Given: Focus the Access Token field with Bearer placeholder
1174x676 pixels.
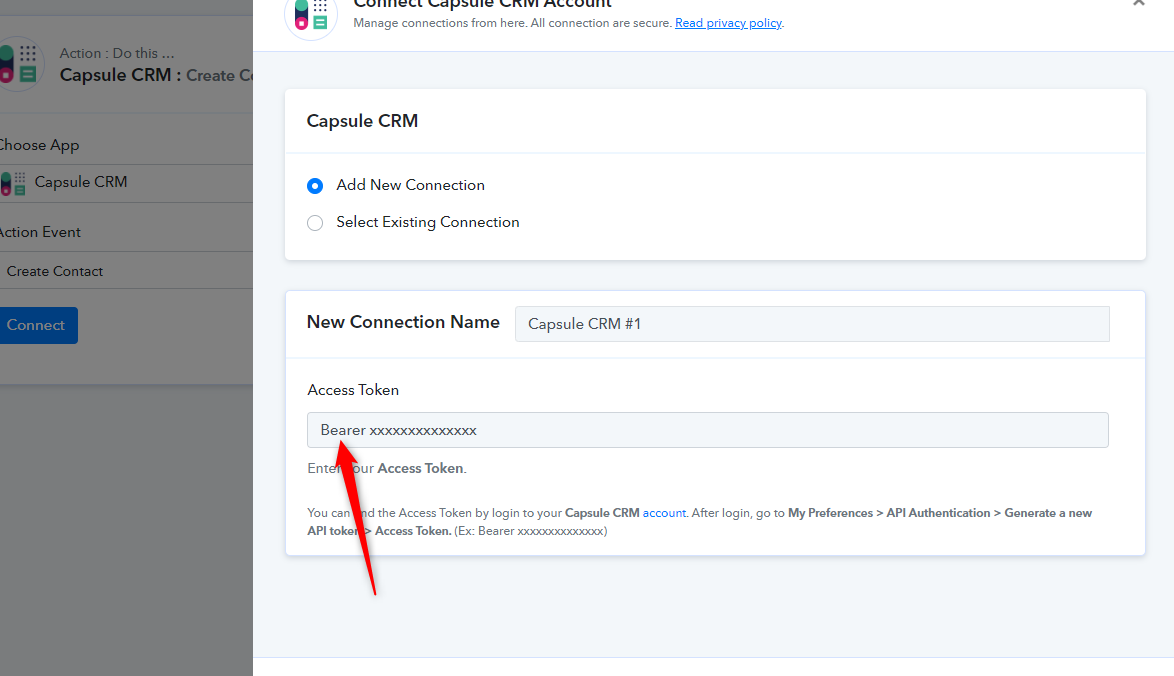Looking at the screenshot, I should (x=708, y=430).
